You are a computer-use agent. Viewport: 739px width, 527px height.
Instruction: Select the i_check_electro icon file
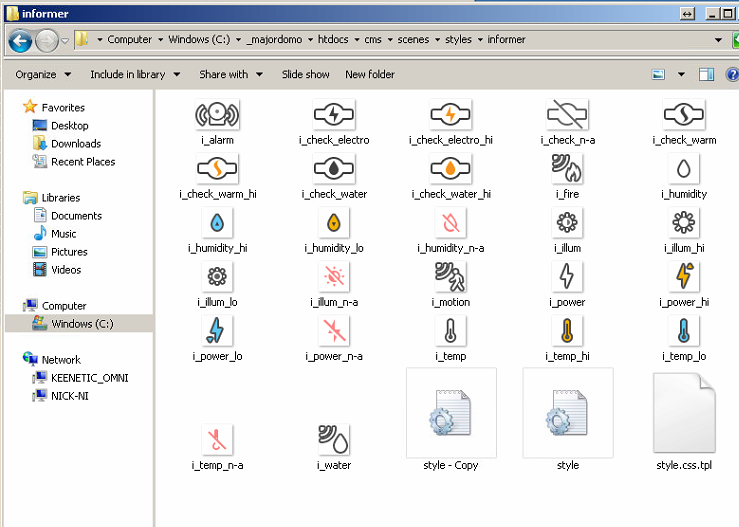[x=334, y=115]
